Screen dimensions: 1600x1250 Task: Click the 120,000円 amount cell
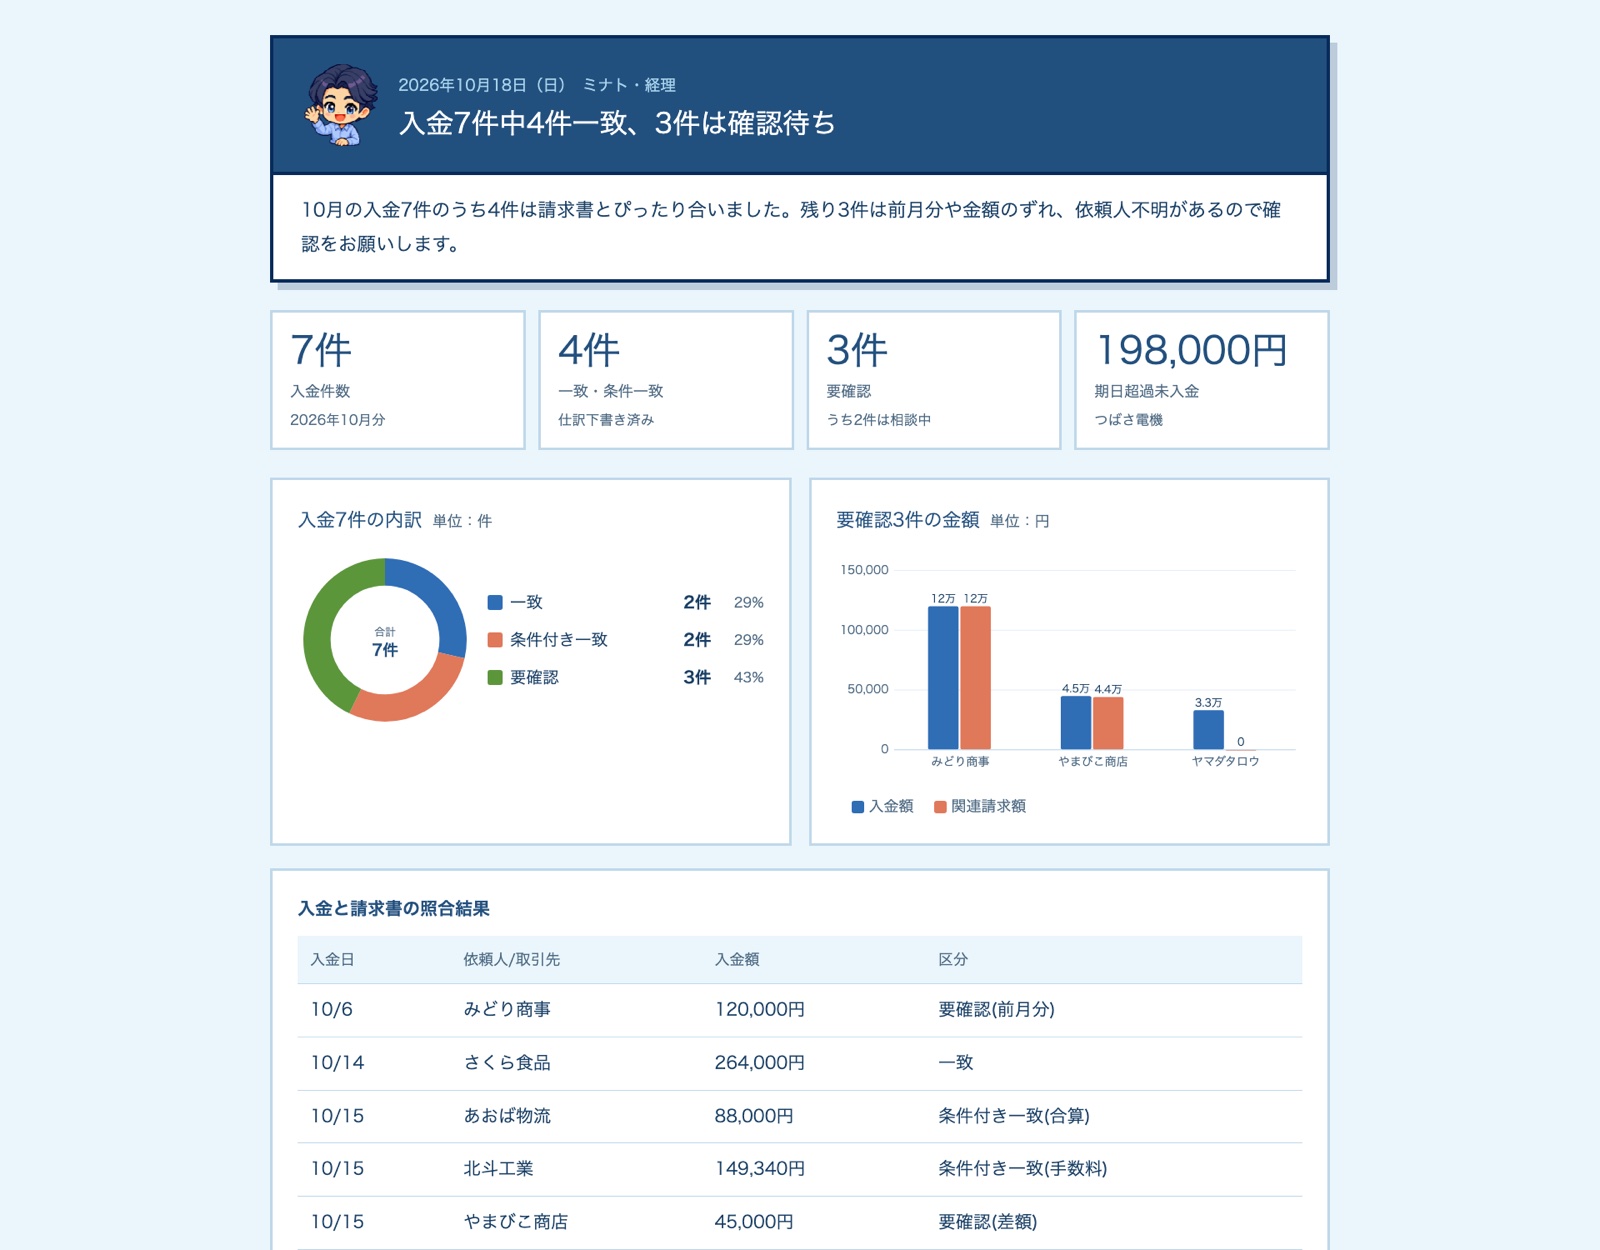(x=759, y=1010)
